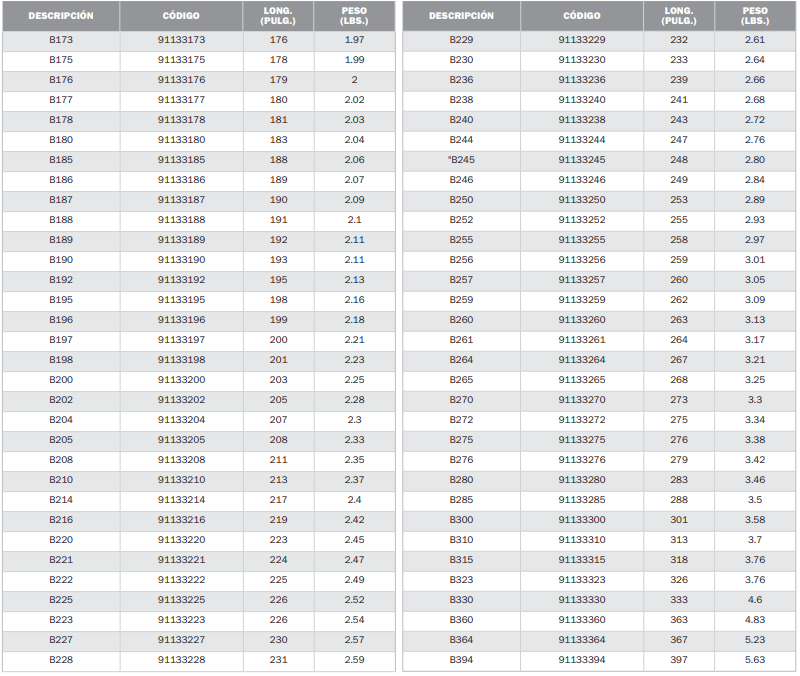
Task: Click the left CÓDIGO column header
Action: [x=181, y=16]
